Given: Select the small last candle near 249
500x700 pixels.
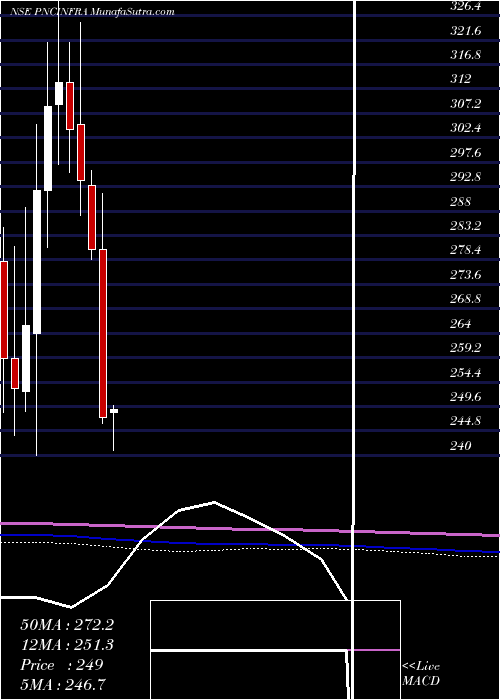Looking at the screenshot, I should 114,411.
